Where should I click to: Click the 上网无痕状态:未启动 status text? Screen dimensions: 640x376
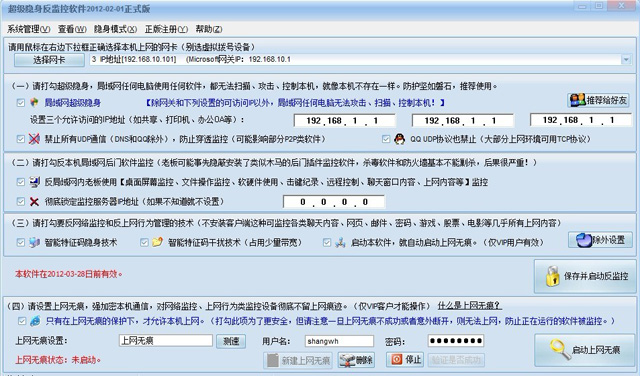click(58, 360)
